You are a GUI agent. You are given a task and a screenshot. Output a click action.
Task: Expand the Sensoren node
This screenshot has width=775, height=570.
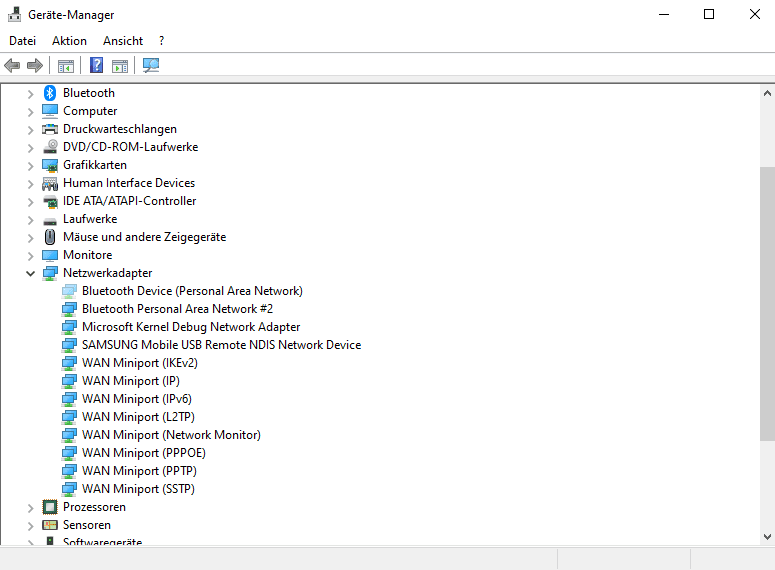click(x=31, y=526)
